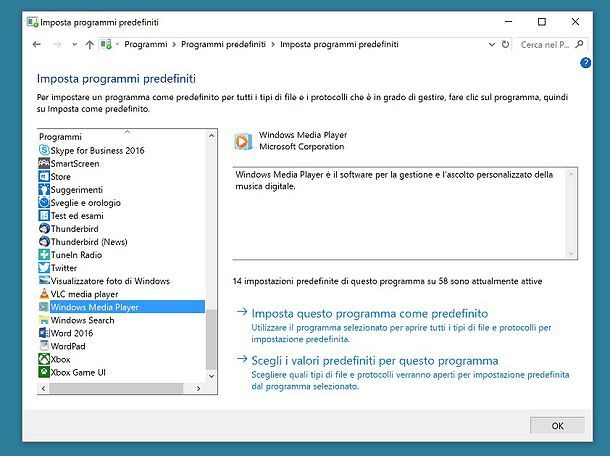Click the Twitter bird icon

[x=44, y=268]
